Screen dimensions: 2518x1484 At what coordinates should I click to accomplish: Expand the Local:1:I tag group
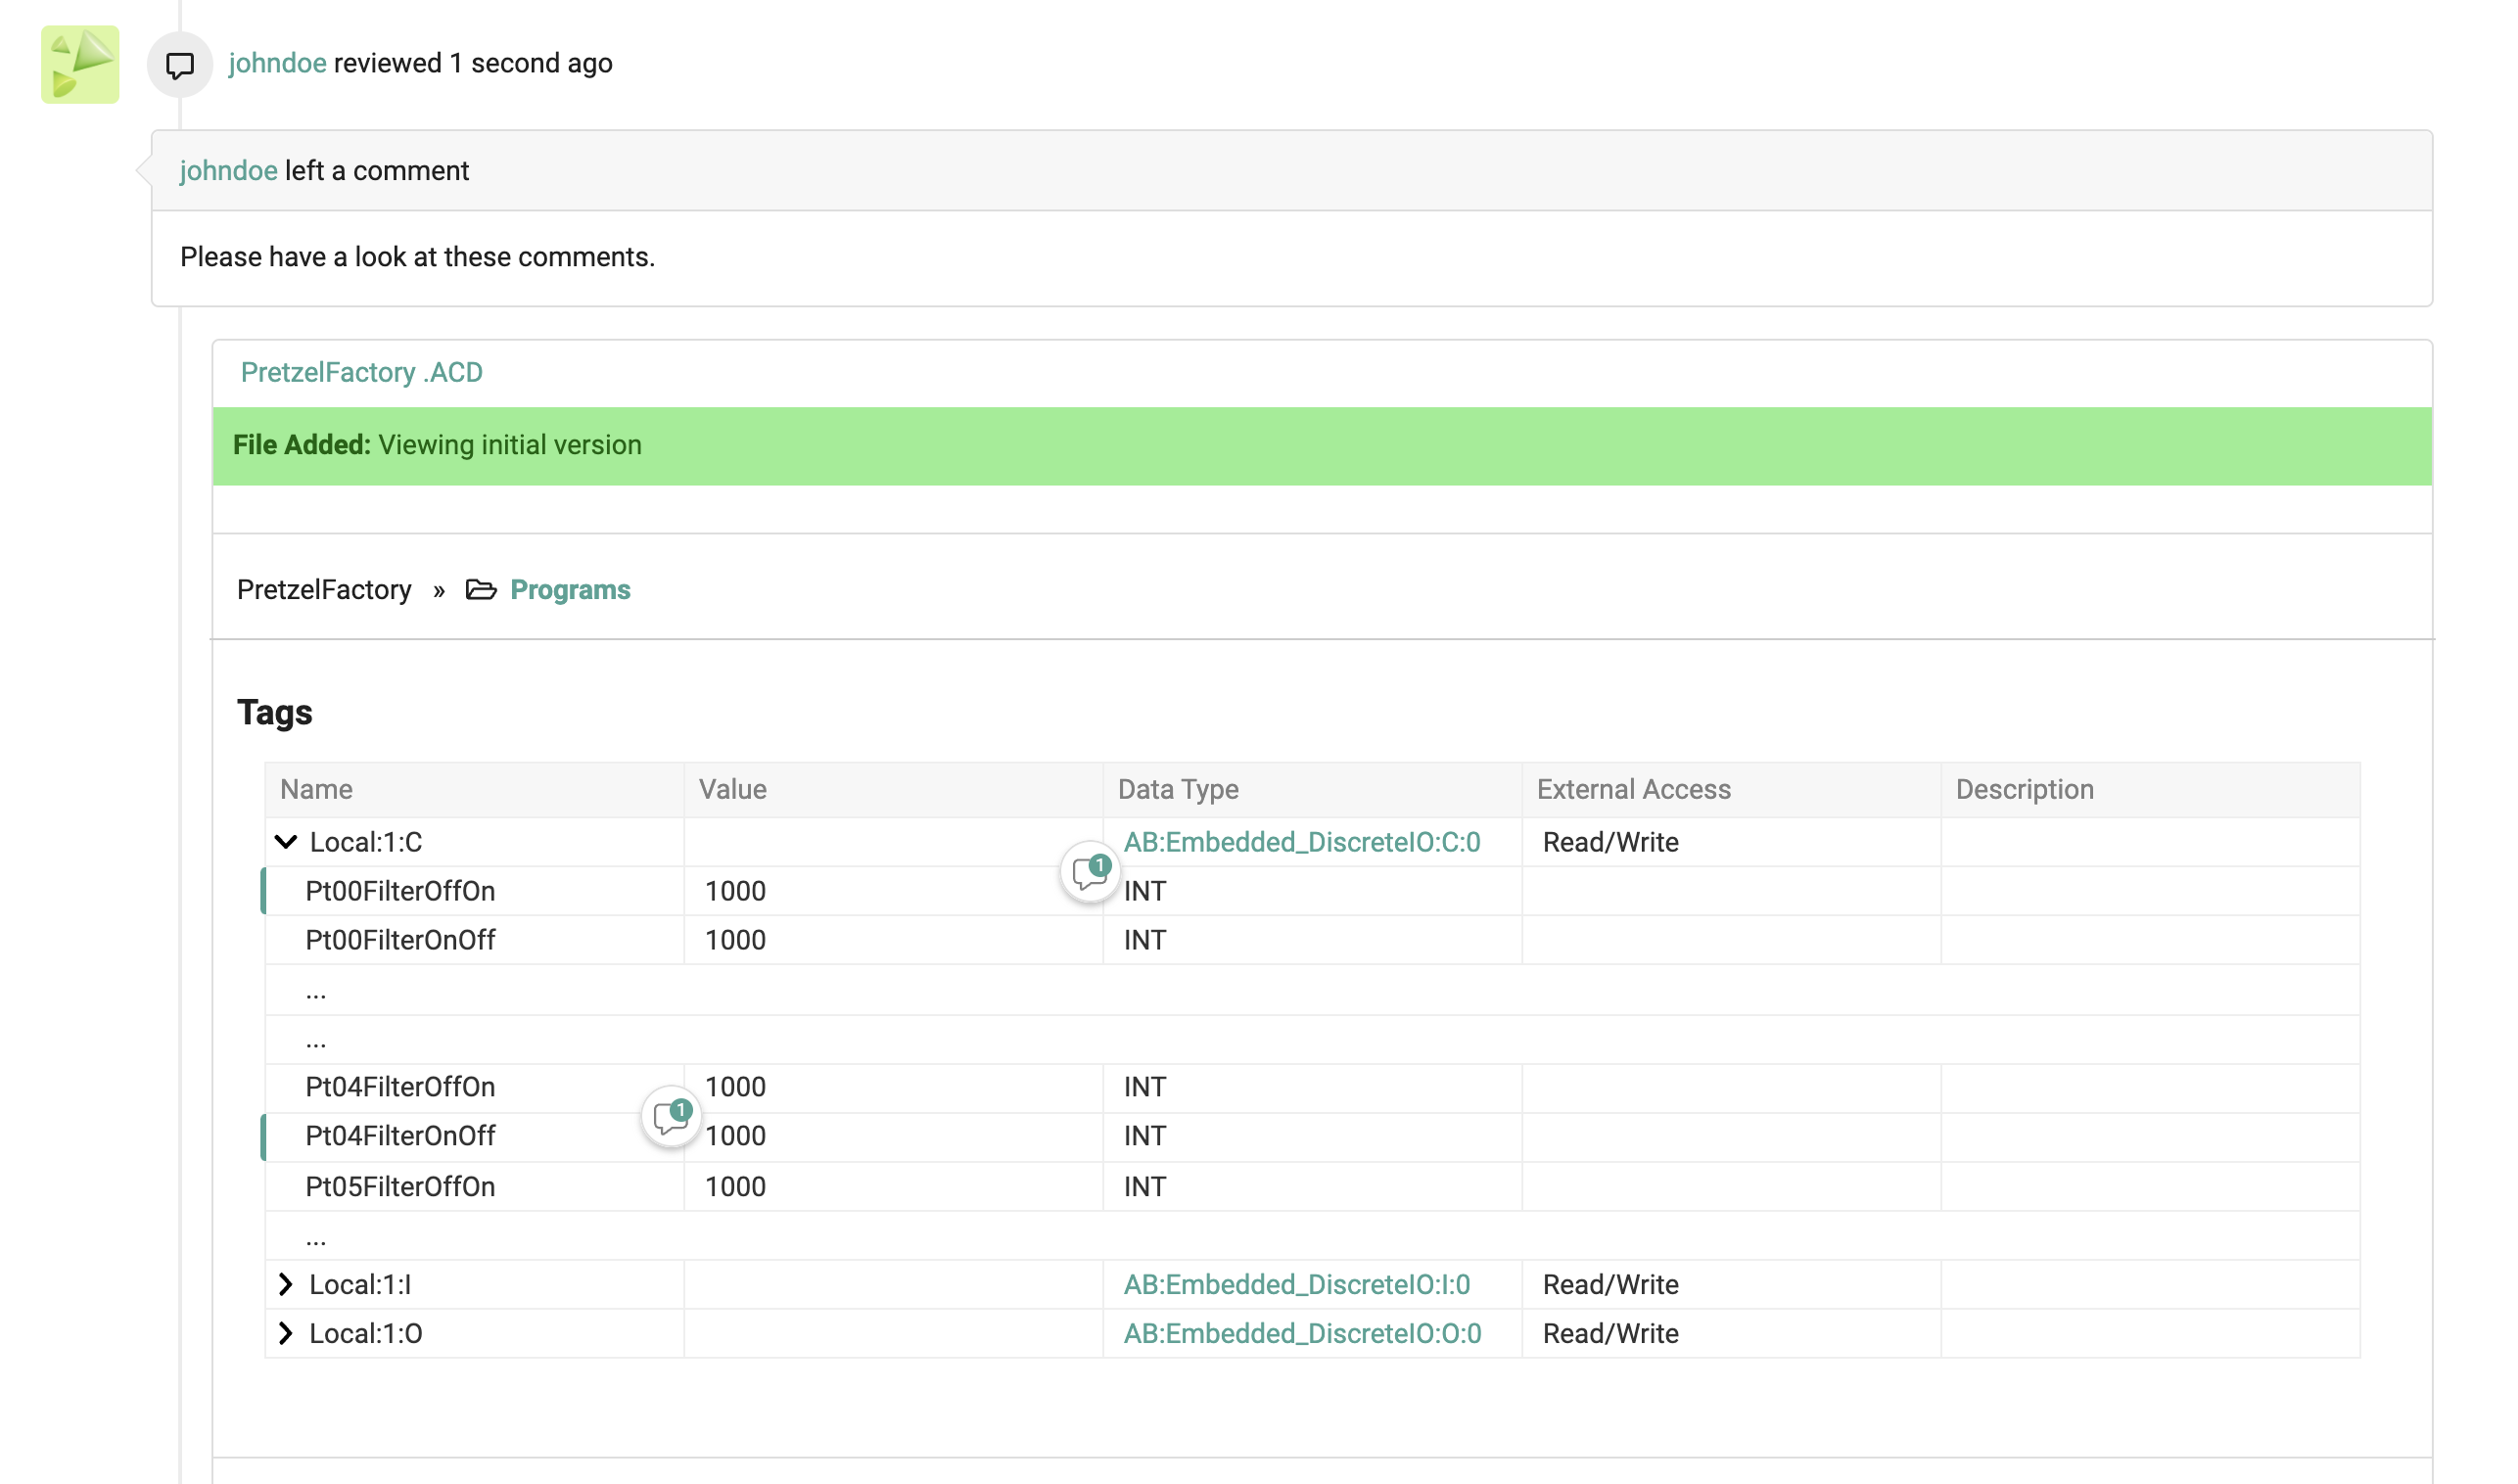pos(287,1284)
